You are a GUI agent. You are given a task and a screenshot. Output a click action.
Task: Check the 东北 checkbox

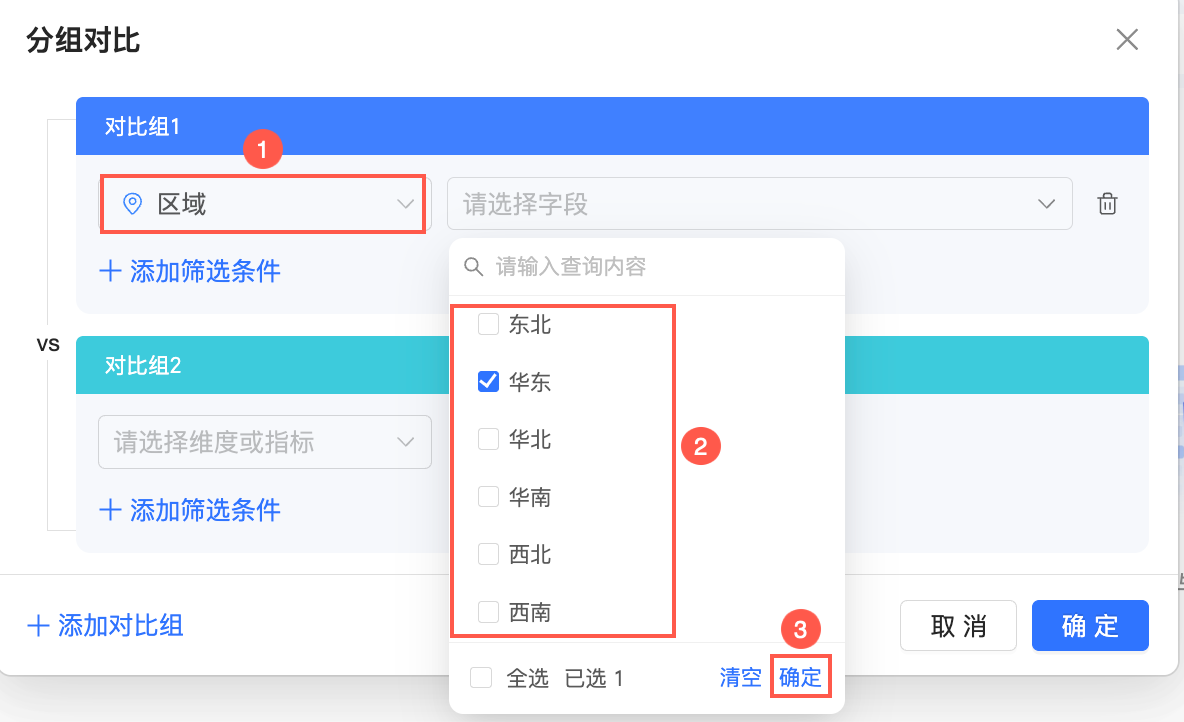click(x=488, y=324)
